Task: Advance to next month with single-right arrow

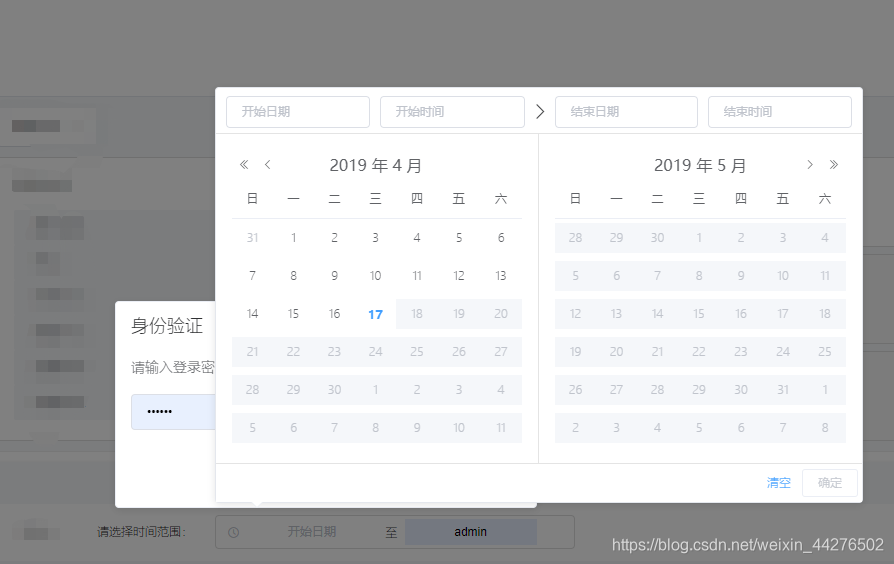Action: (810, 165)
